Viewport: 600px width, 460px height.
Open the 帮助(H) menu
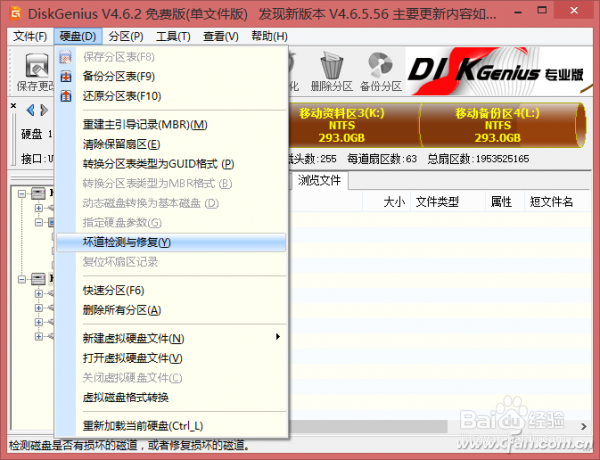click(x=269, y=36)
